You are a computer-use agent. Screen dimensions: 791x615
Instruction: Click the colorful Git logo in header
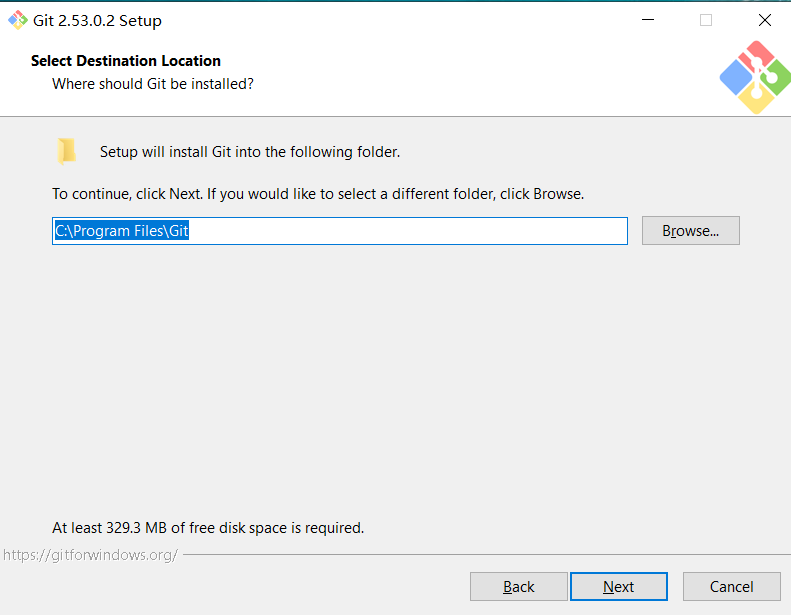point(755,76)
